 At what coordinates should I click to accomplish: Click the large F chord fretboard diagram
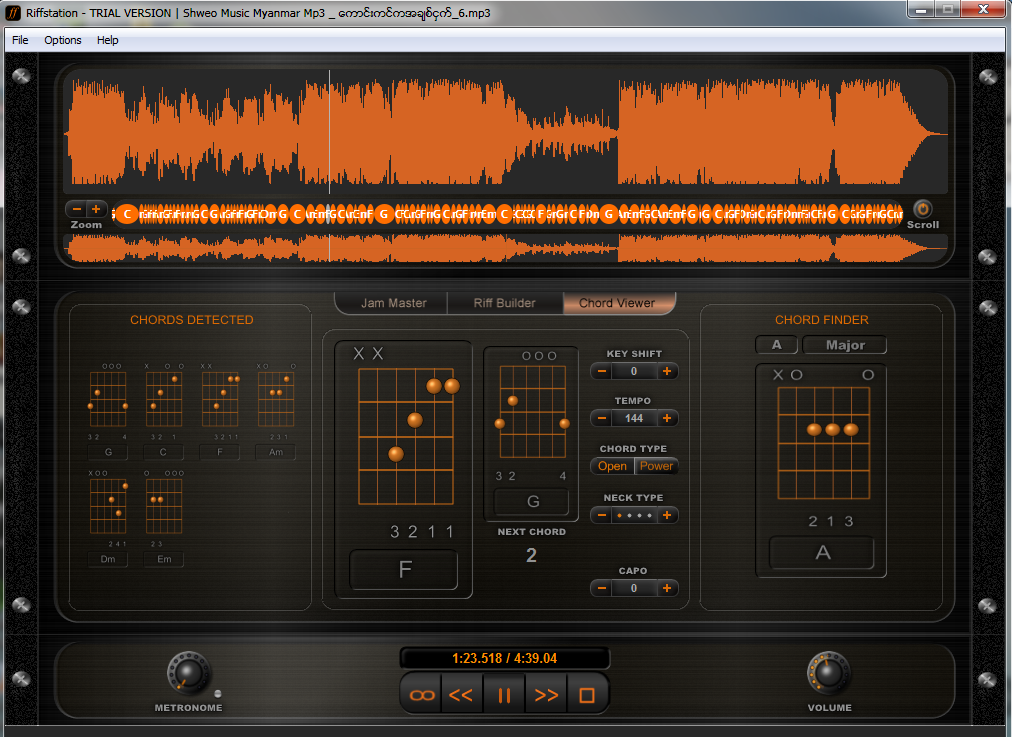(x=405, y=436)
